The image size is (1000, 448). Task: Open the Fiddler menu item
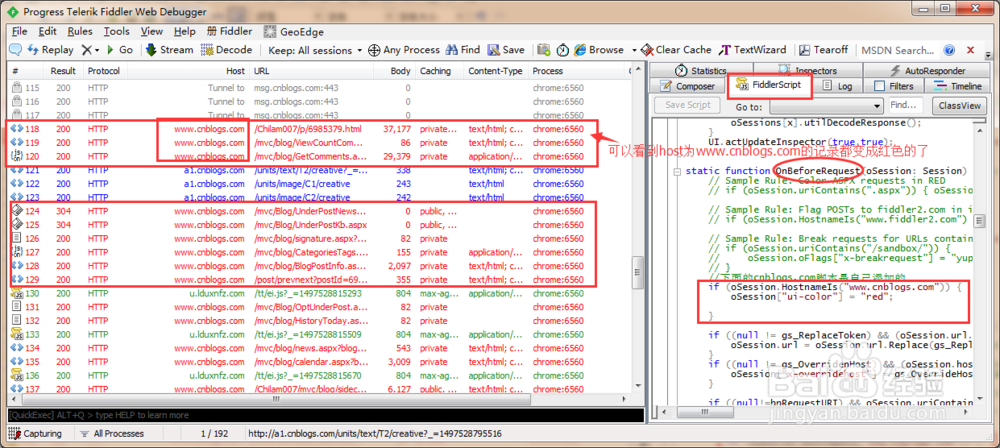point(230,31)
